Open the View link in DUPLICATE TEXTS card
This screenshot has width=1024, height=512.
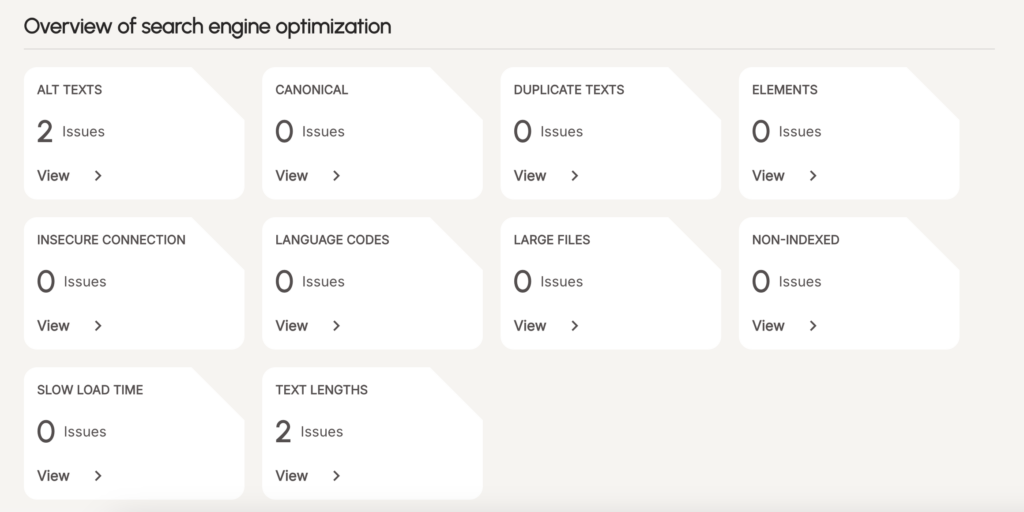(530, 176)
